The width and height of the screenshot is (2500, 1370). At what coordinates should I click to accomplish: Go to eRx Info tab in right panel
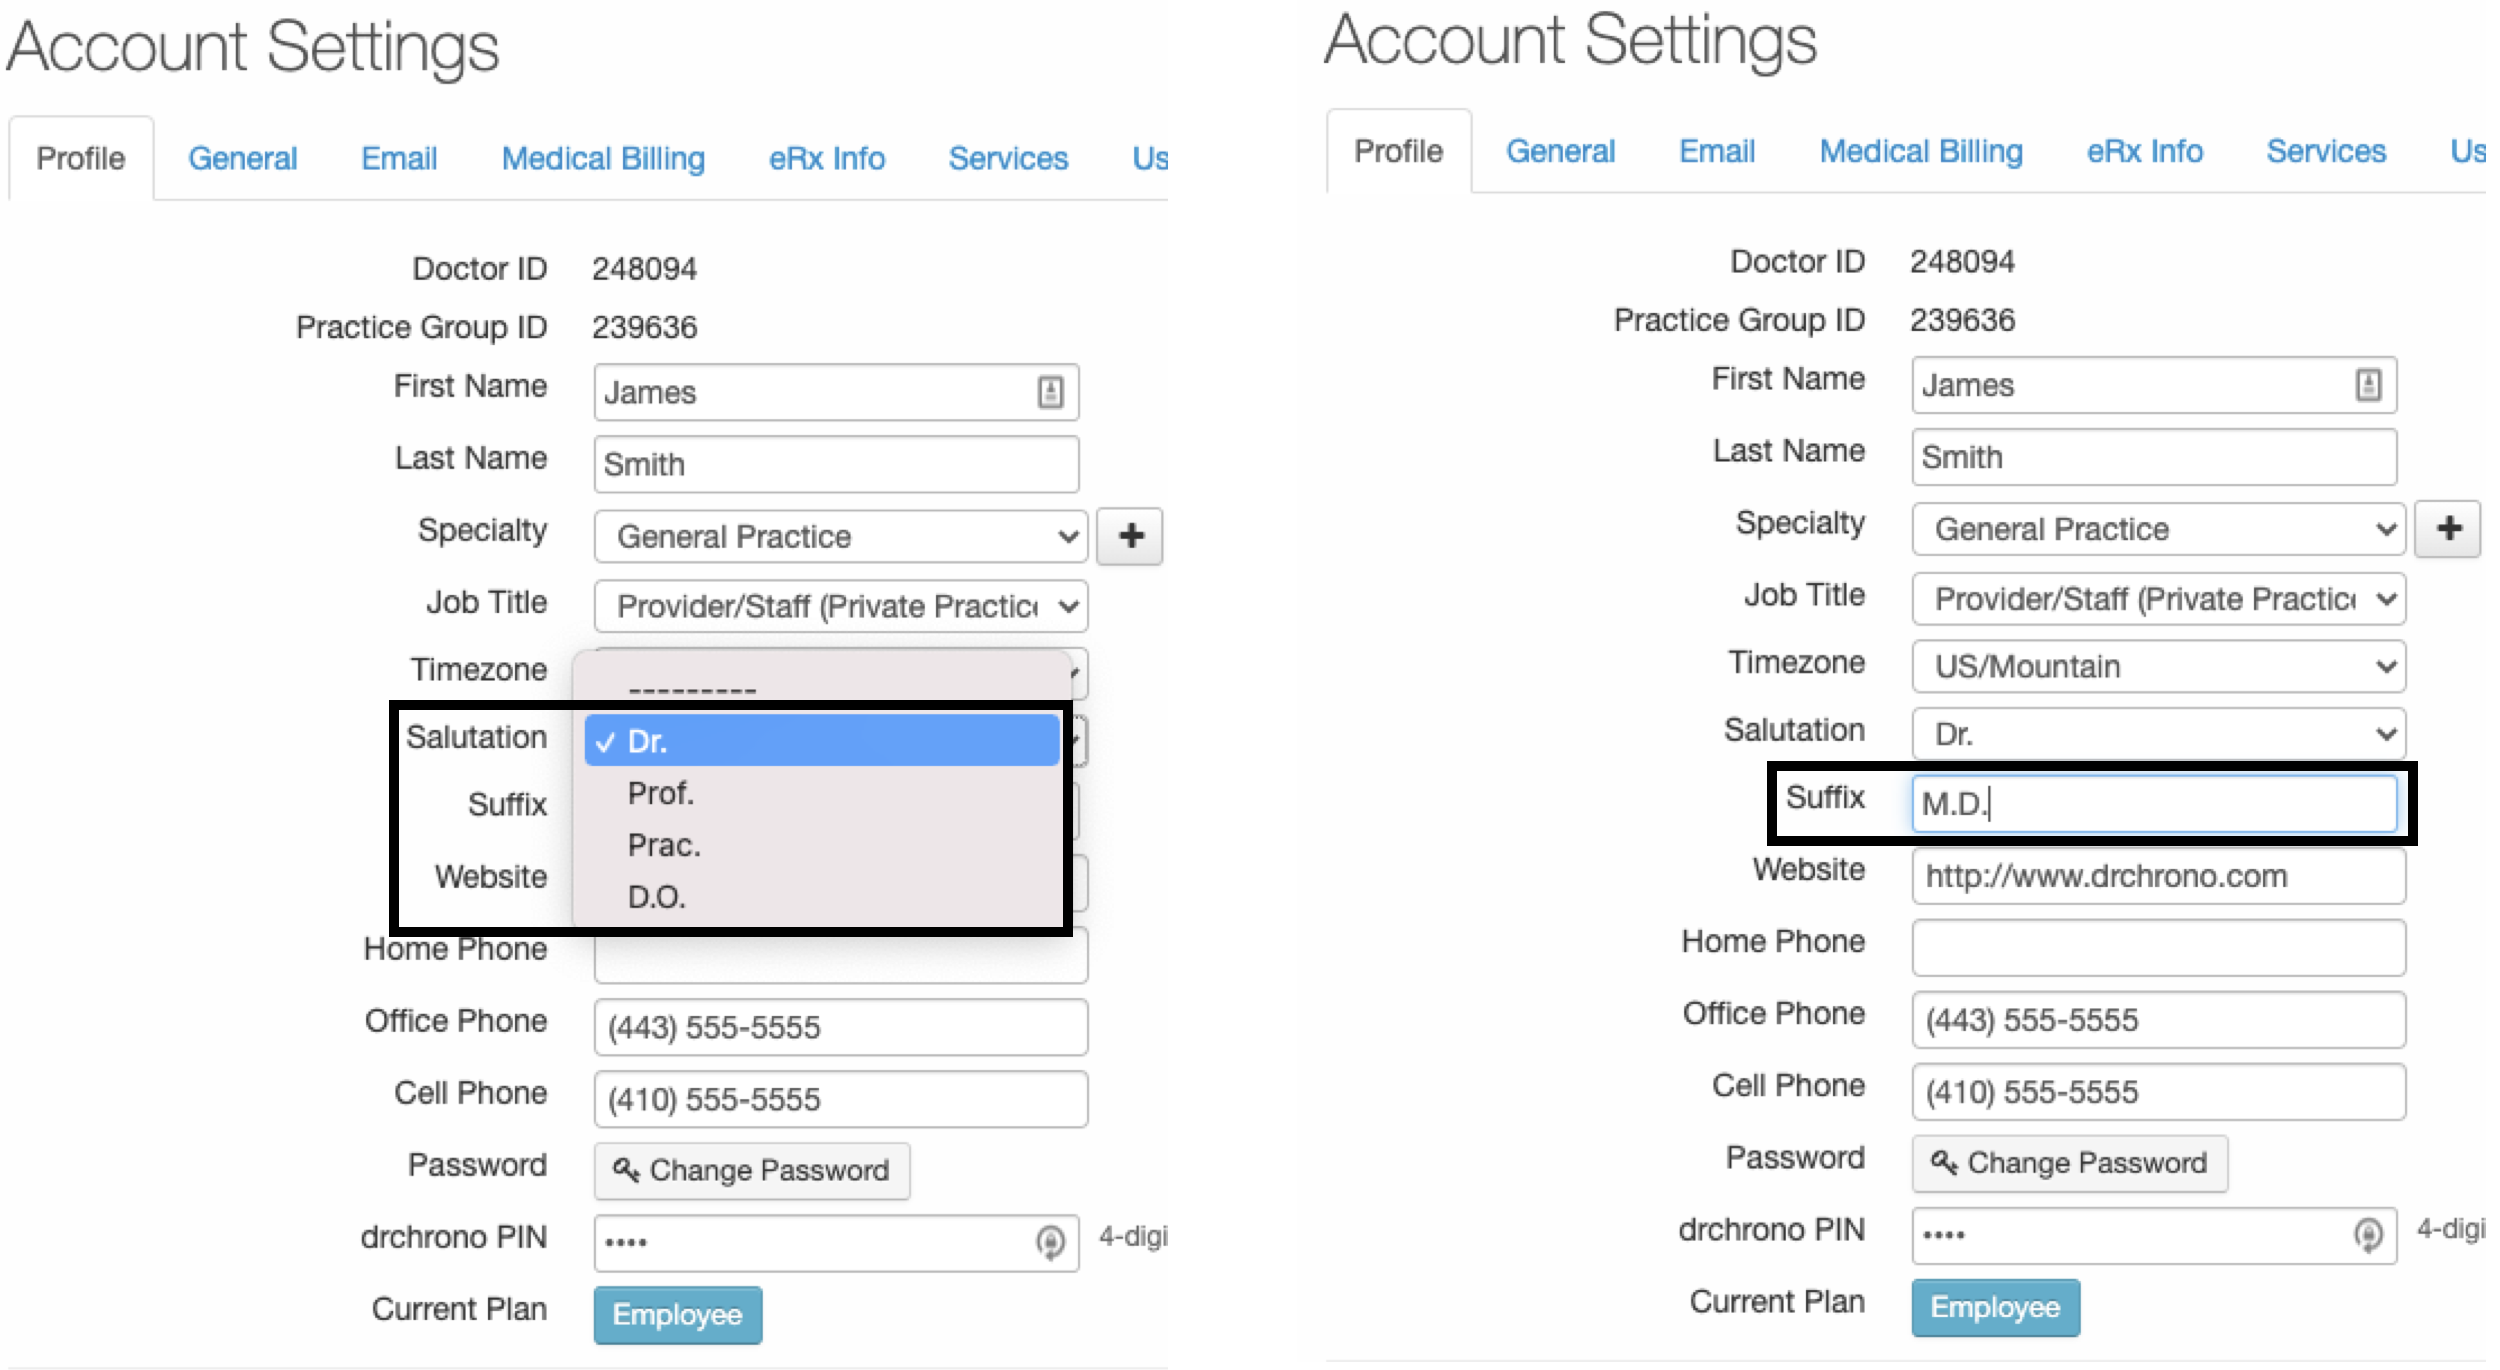2145,151
